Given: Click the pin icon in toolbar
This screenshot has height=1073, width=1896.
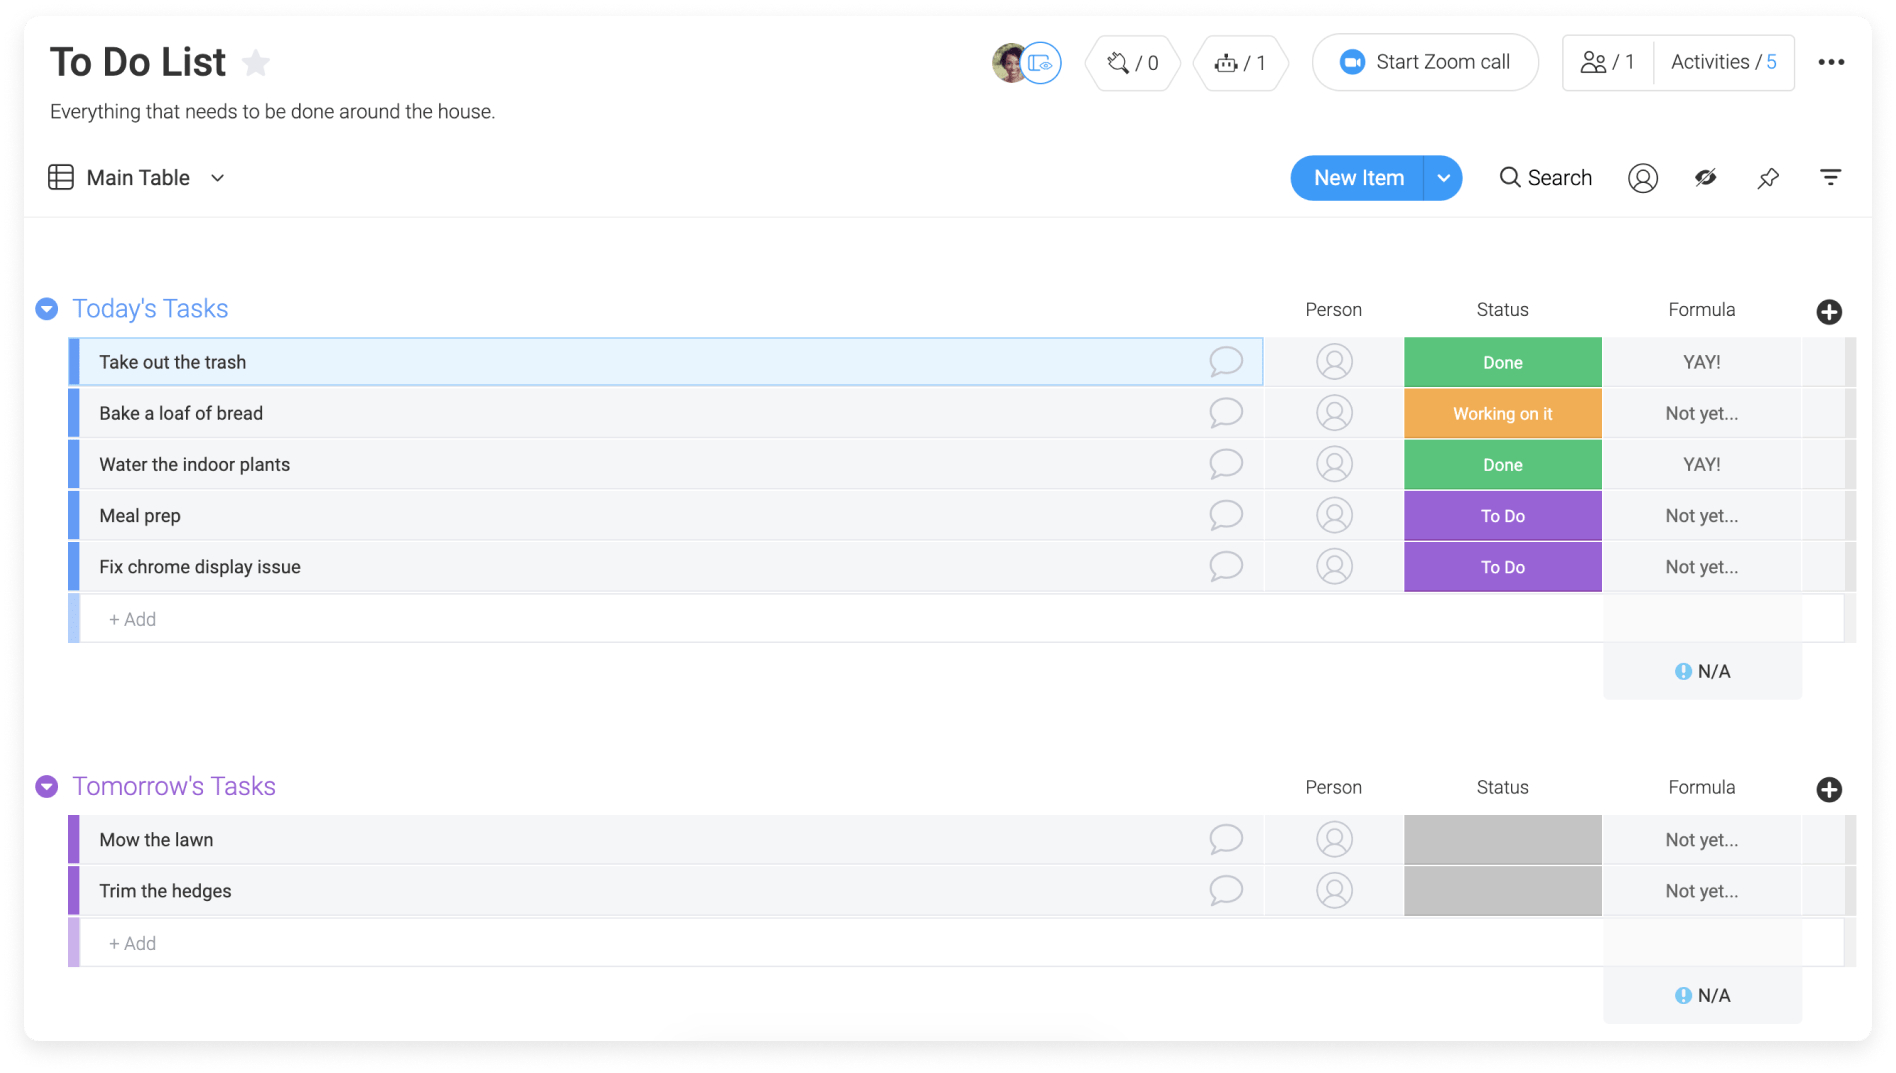Looking at the screenshot, I should [1767, 178].
